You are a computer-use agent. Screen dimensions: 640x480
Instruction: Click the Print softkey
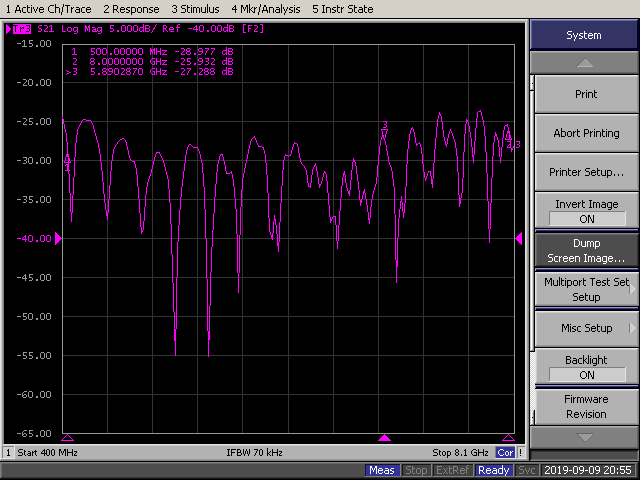tap(586, 94)
